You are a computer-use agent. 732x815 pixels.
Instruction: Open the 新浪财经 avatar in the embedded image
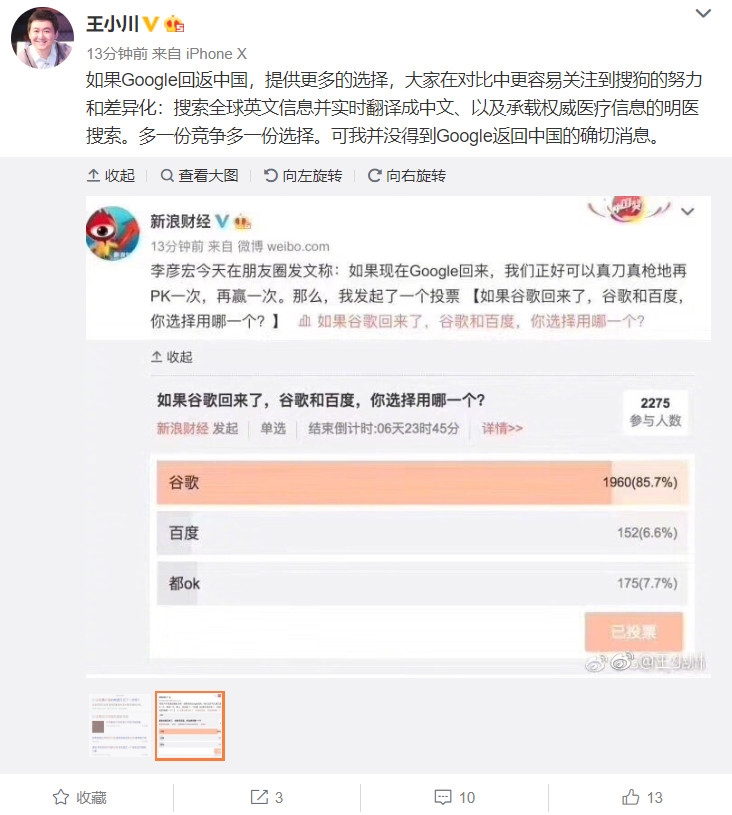pyautogui.click(x=113, y=232)
